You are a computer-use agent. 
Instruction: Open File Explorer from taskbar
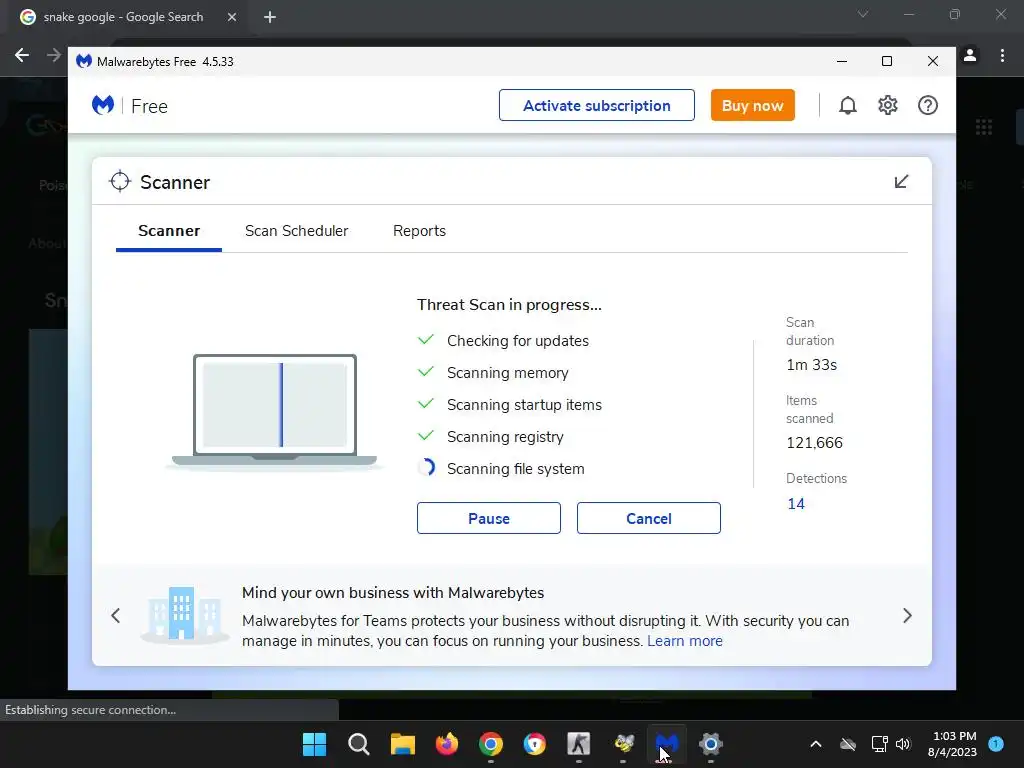(x=402, y=744)
